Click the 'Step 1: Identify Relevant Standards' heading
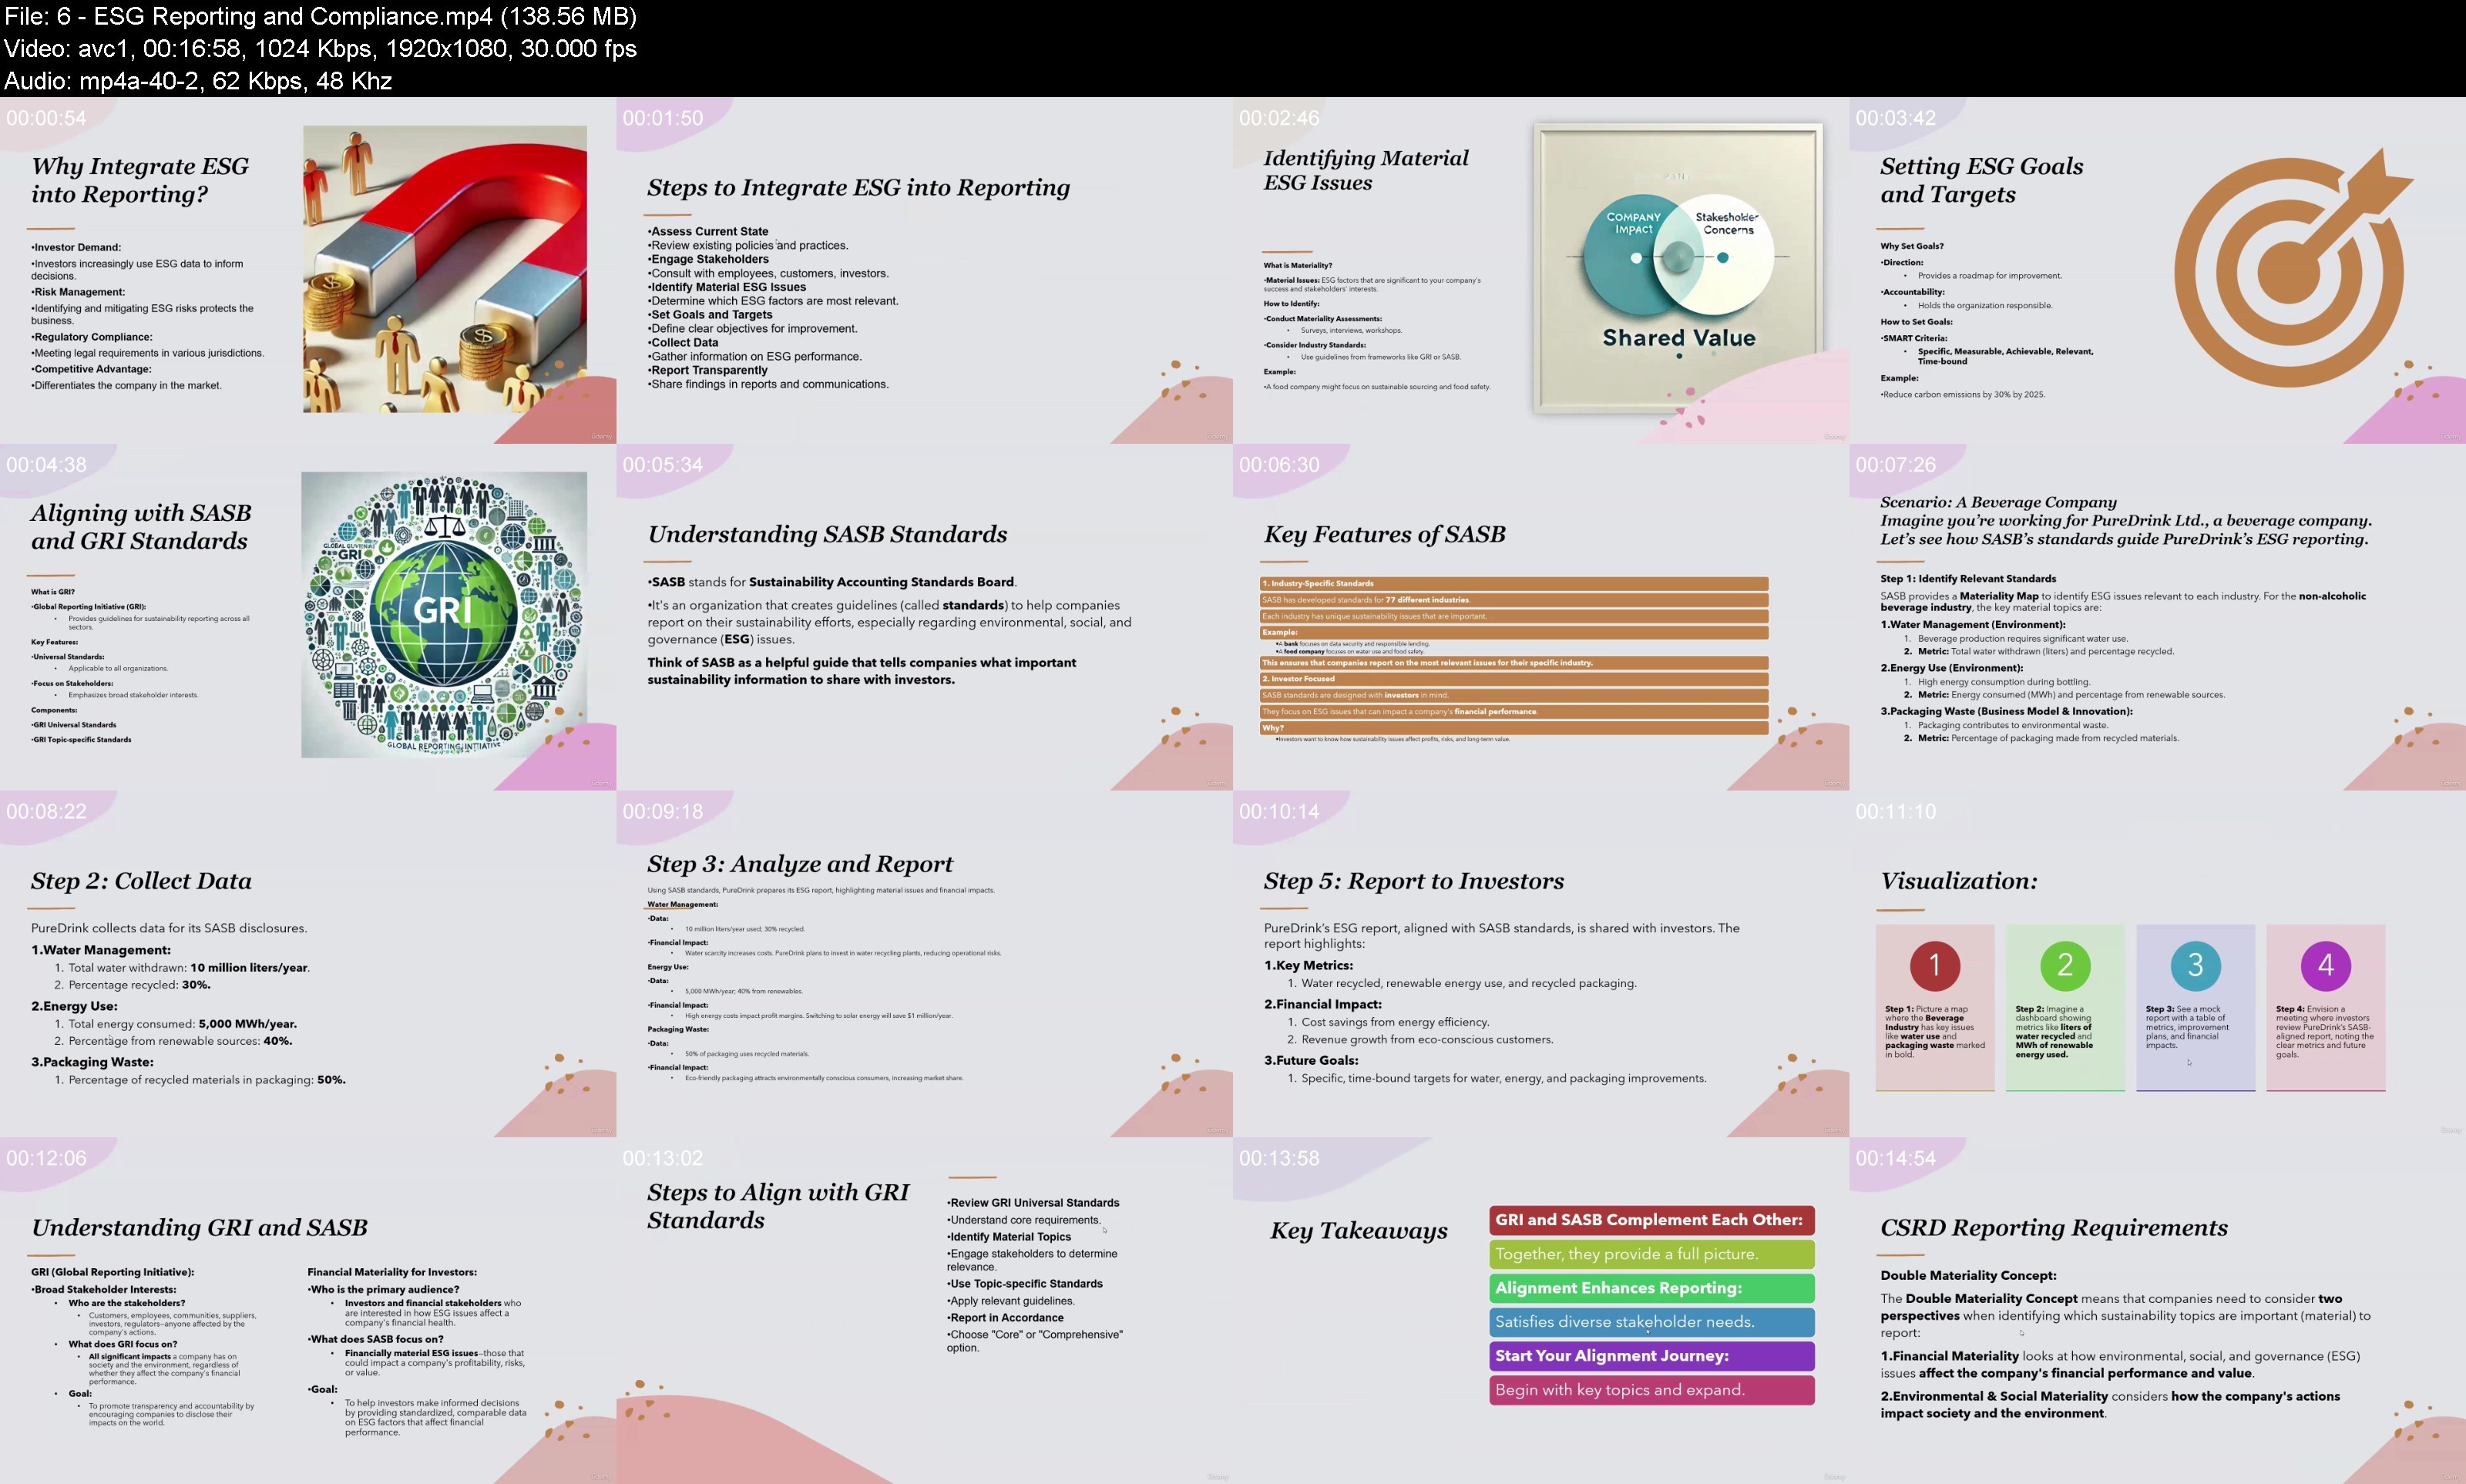 pos(1968,578)
